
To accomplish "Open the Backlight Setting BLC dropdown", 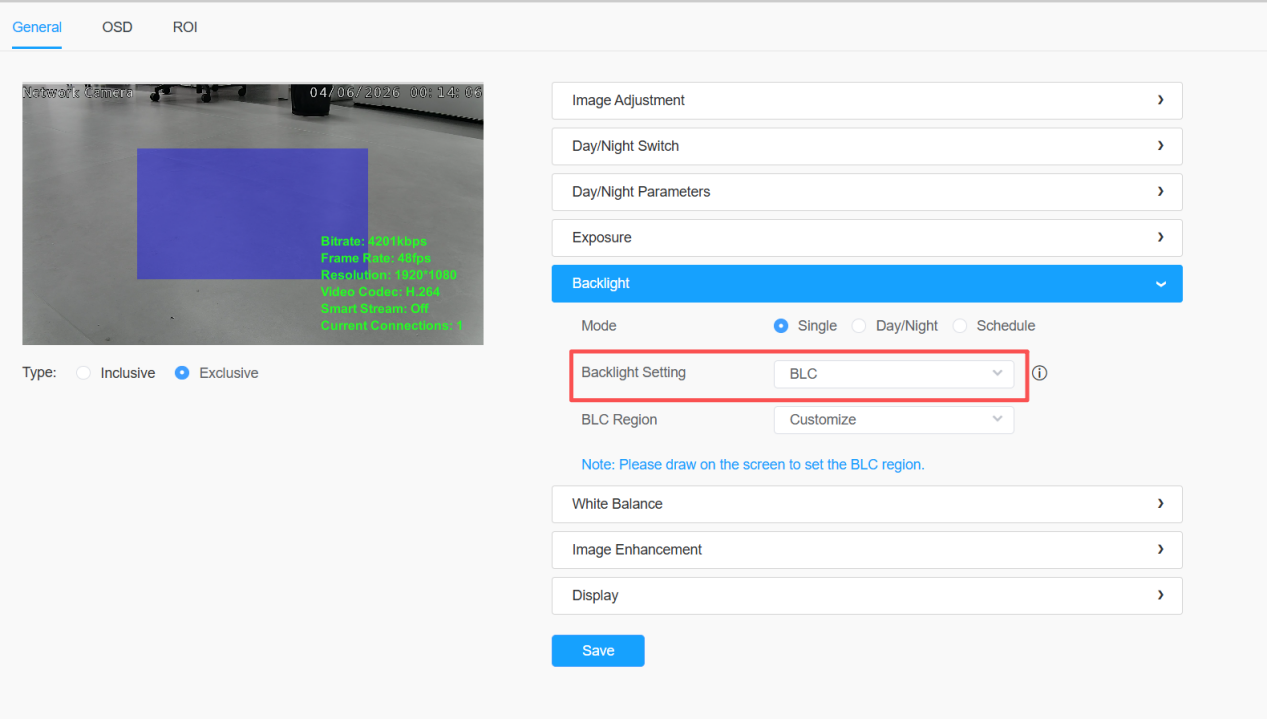I will (894, 374).
